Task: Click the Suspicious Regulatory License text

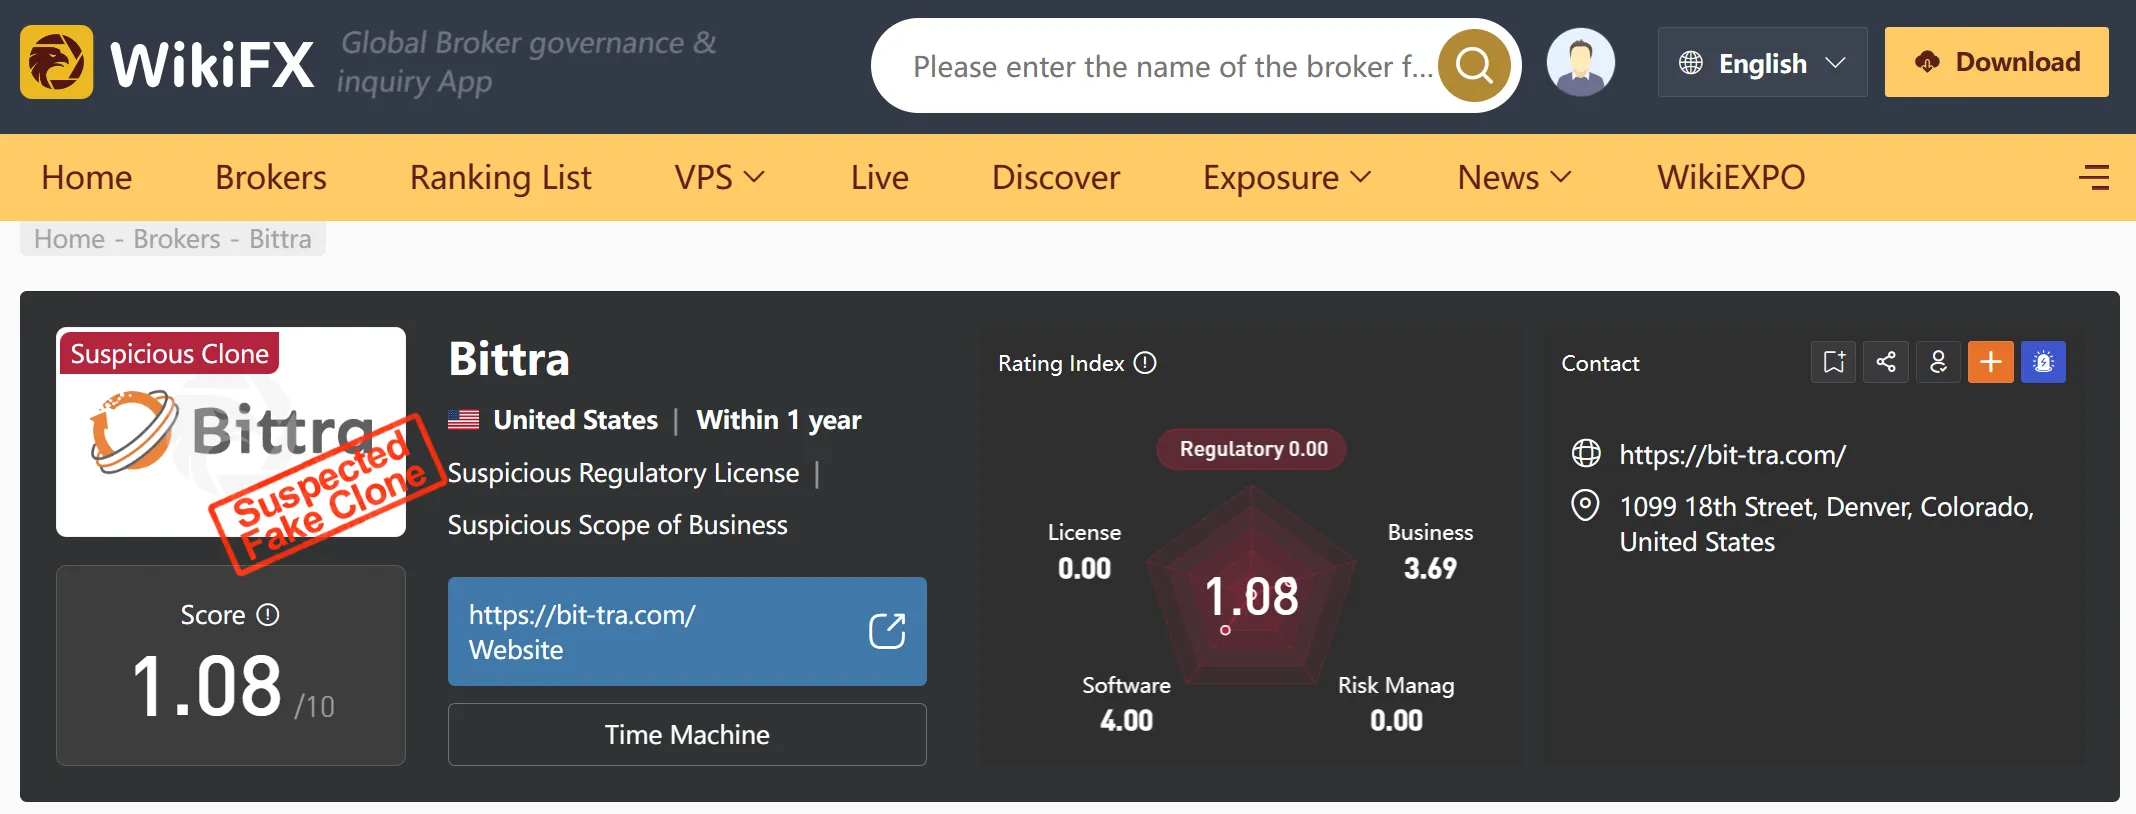Action: tap(624, 473)
